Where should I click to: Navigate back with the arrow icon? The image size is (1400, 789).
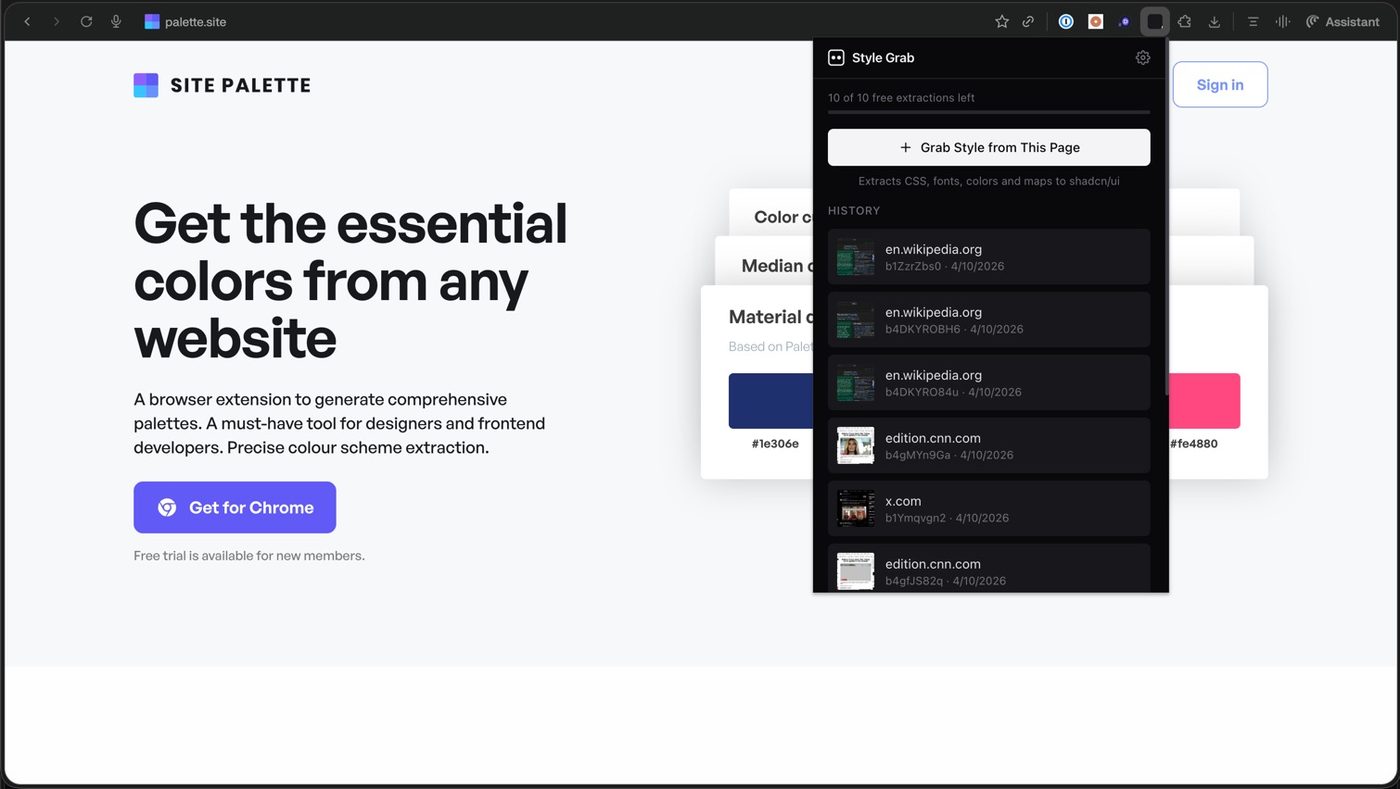tap(27, 21)
